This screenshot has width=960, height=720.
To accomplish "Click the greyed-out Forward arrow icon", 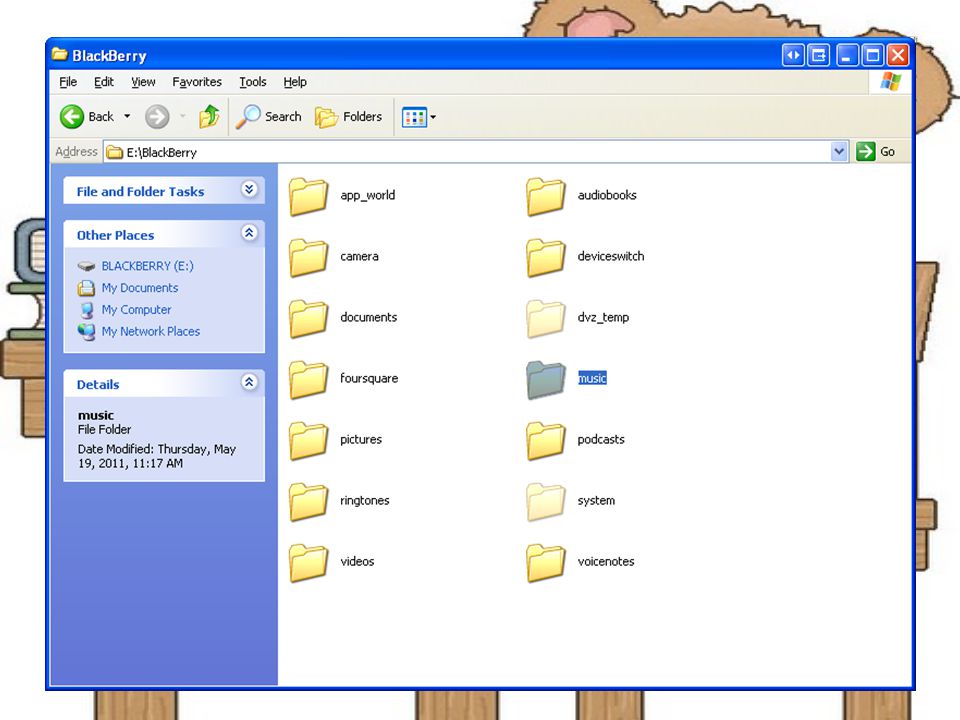I will click(157, 116).
